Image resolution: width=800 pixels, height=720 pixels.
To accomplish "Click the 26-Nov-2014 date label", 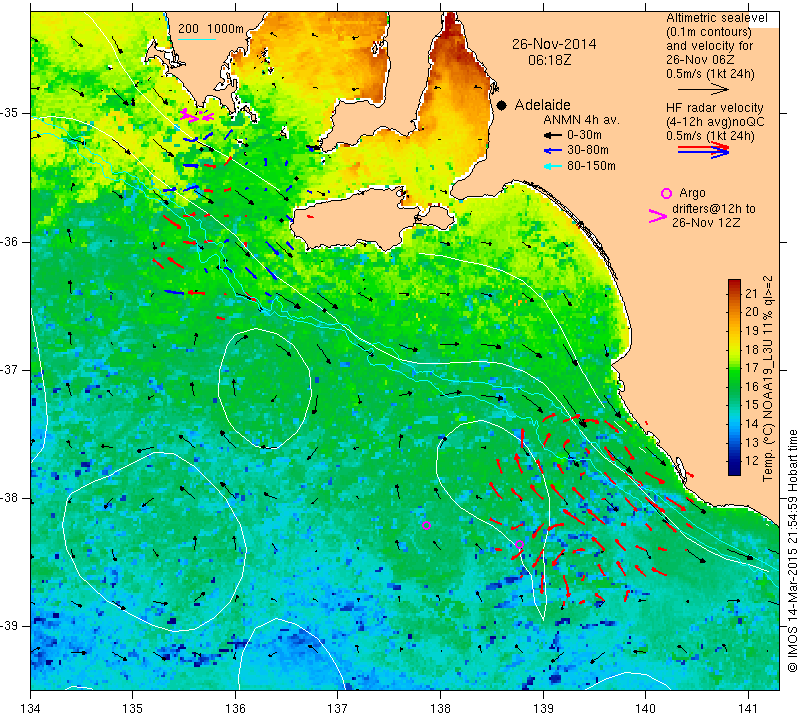I will 554,44.
